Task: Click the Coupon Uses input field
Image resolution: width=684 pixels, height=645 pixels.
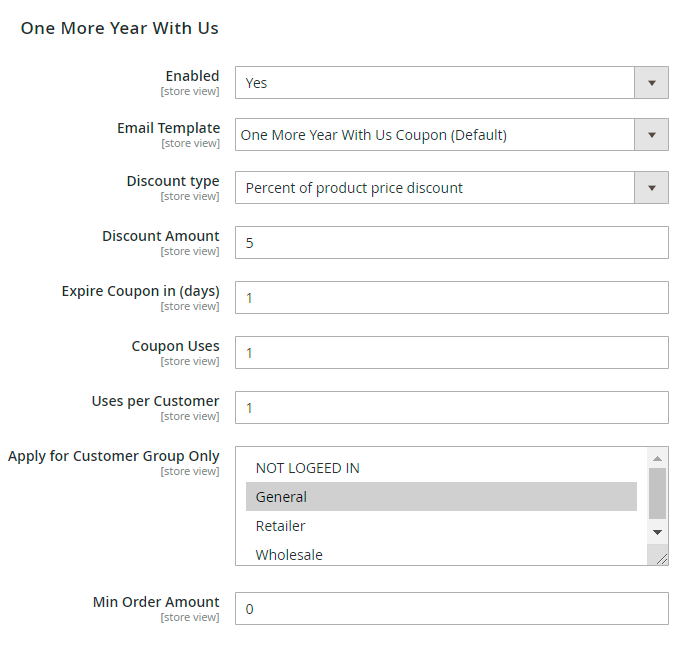Action: 451,353
